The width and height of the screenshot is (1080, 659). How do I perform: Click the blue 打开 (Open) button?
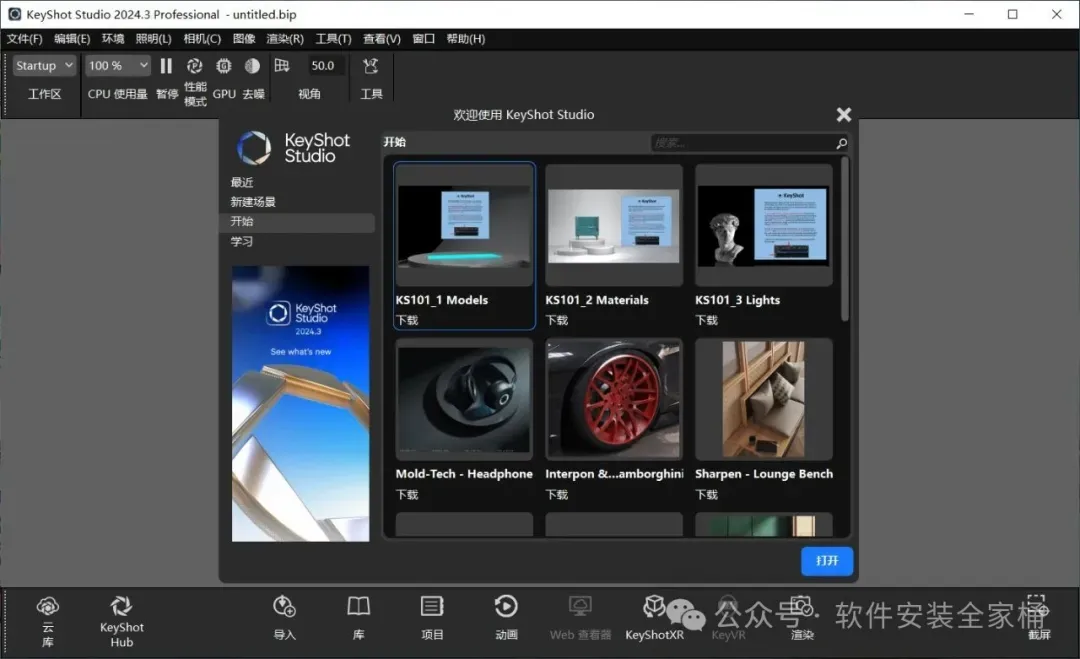pyautogui.click(x=827, y=561)
